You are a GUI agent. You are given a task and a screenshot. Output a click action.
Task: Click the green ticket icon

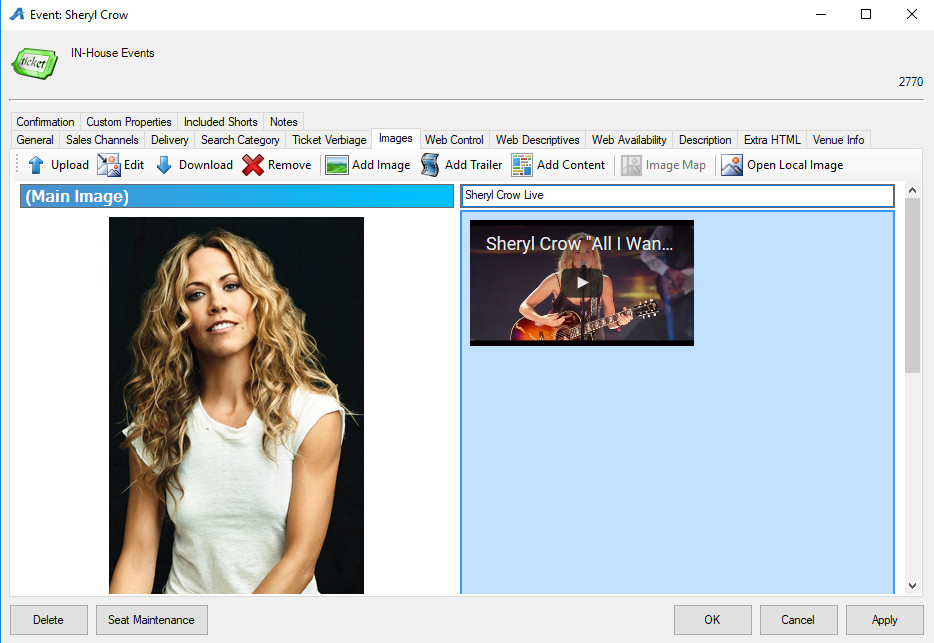pyautogui.click(x=35, y=63)
